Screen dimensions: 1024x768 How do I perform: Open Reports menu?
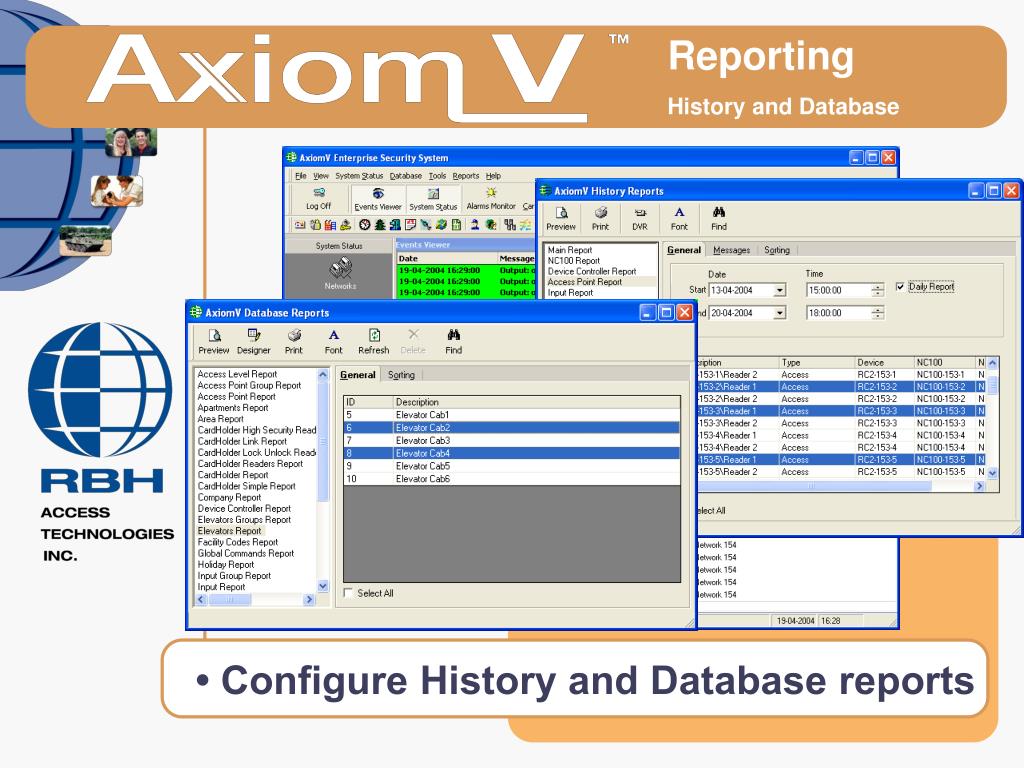466,176
